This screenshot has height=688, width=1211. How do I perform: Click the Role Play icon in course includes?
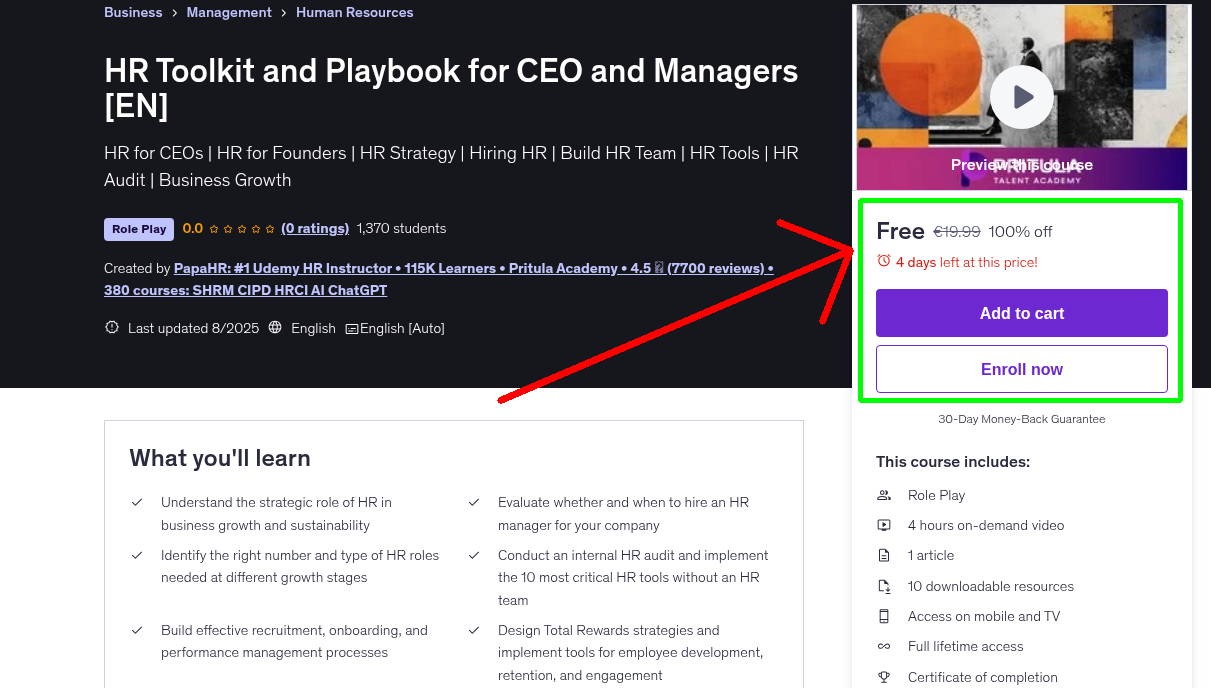click(884, 495)
